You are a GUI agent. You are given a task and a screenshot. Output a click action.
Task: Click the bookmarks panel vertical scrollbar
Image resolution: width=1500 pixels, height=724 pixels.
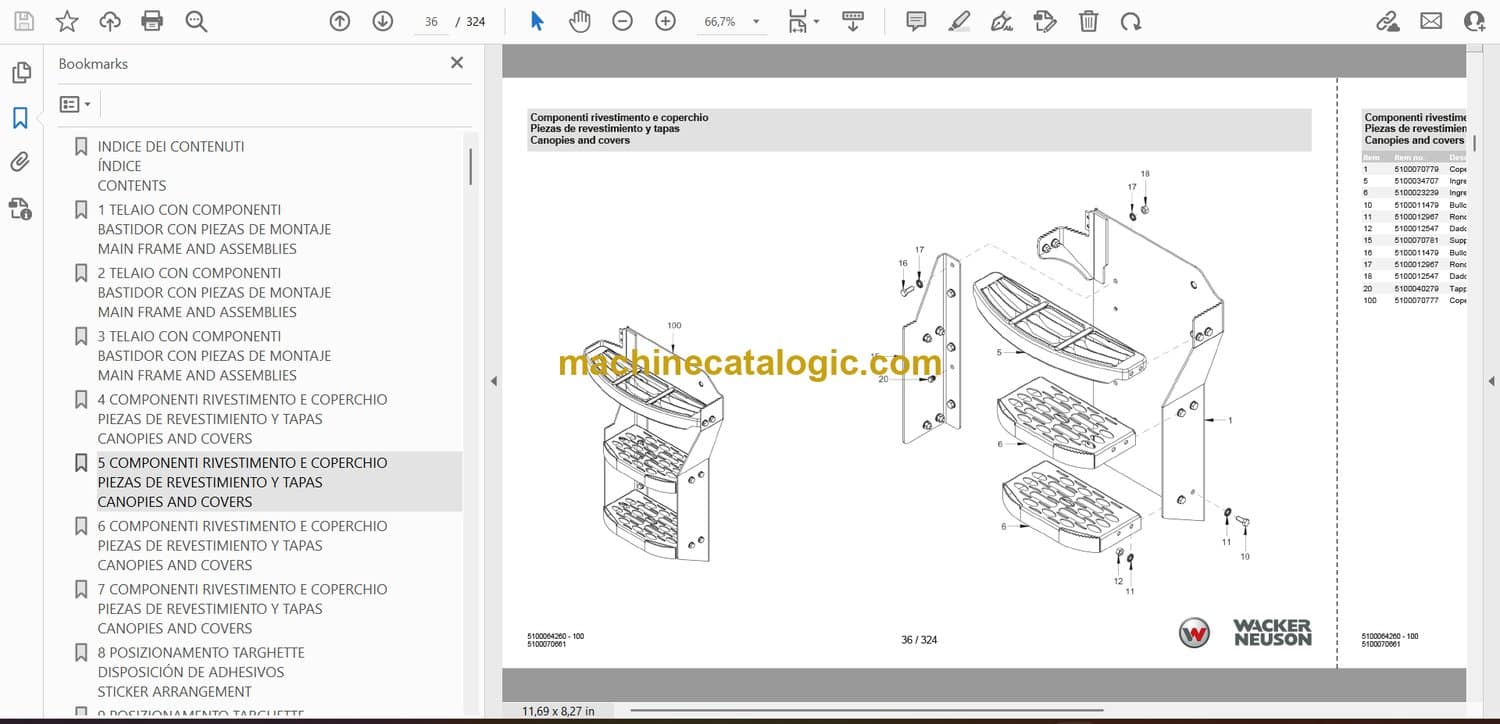pos(470,166)
